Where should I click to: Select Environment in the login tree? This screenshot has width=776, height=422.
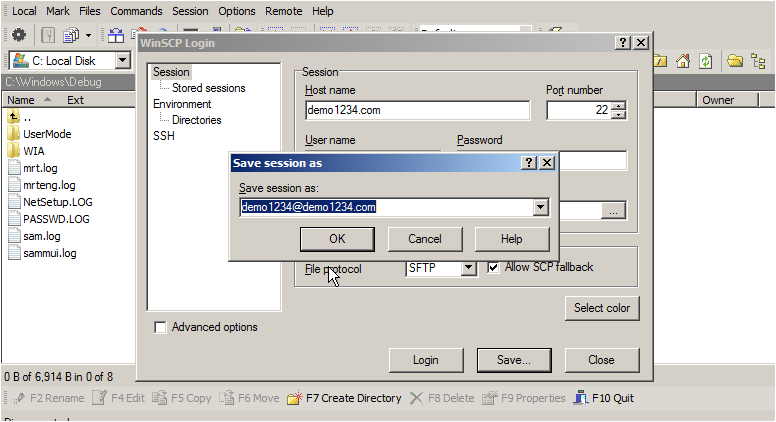click(182, 104)
